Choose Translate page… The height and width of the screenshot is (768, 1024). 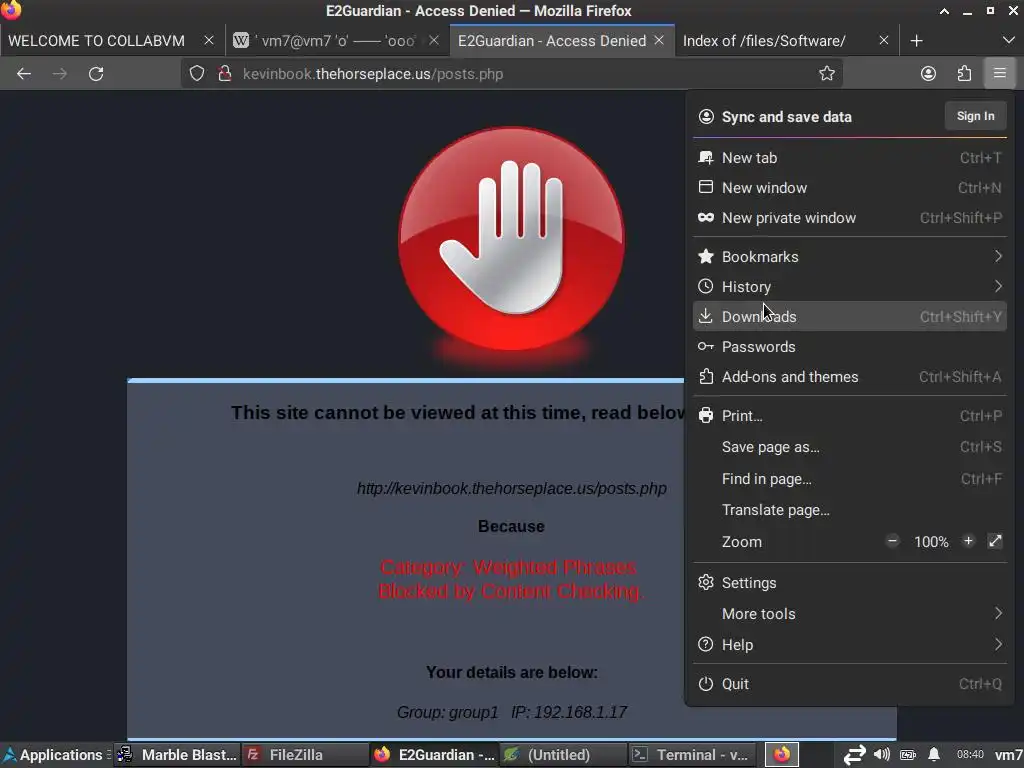[850, 510]
